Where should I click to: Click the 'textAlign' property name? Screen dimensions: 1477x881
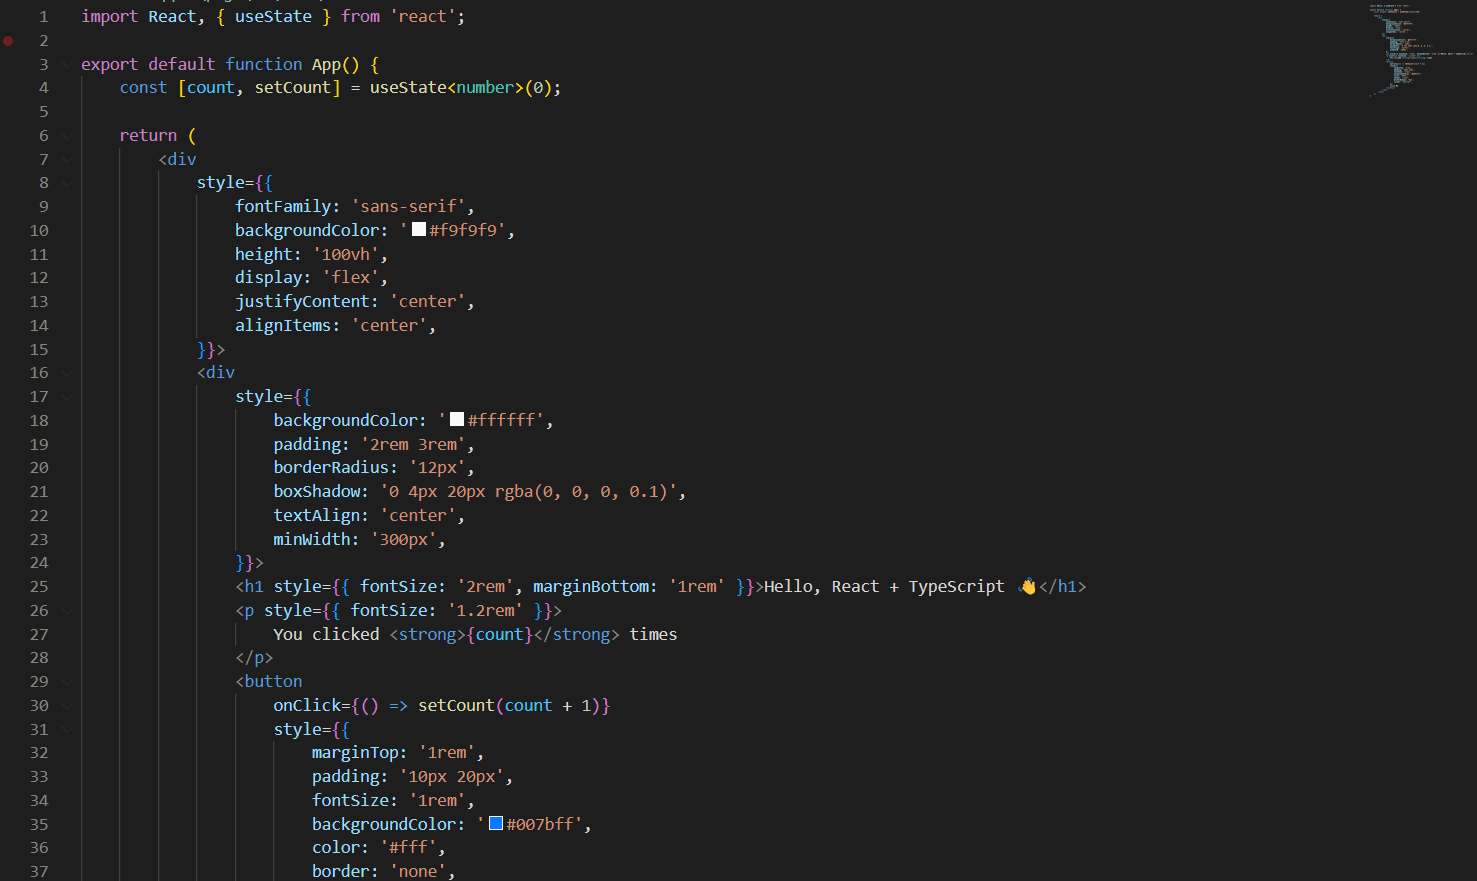[317, 516]
